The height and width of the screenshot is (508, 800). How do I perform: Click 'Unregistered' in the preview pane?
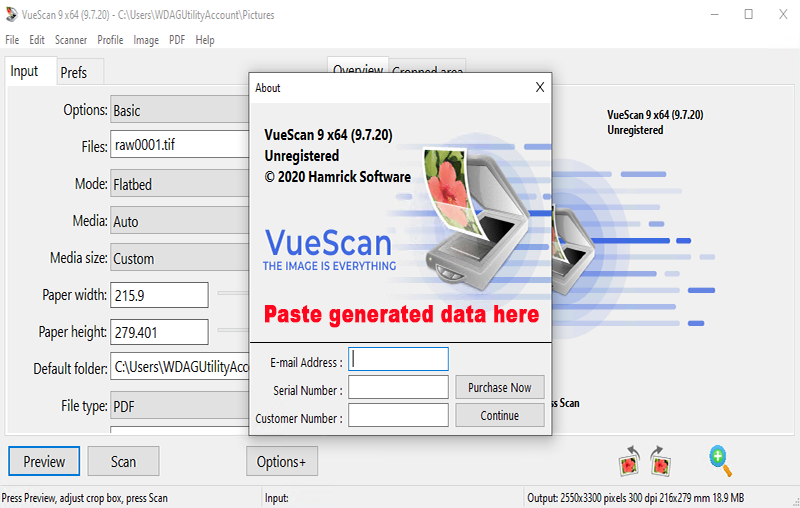click(635, 130)
